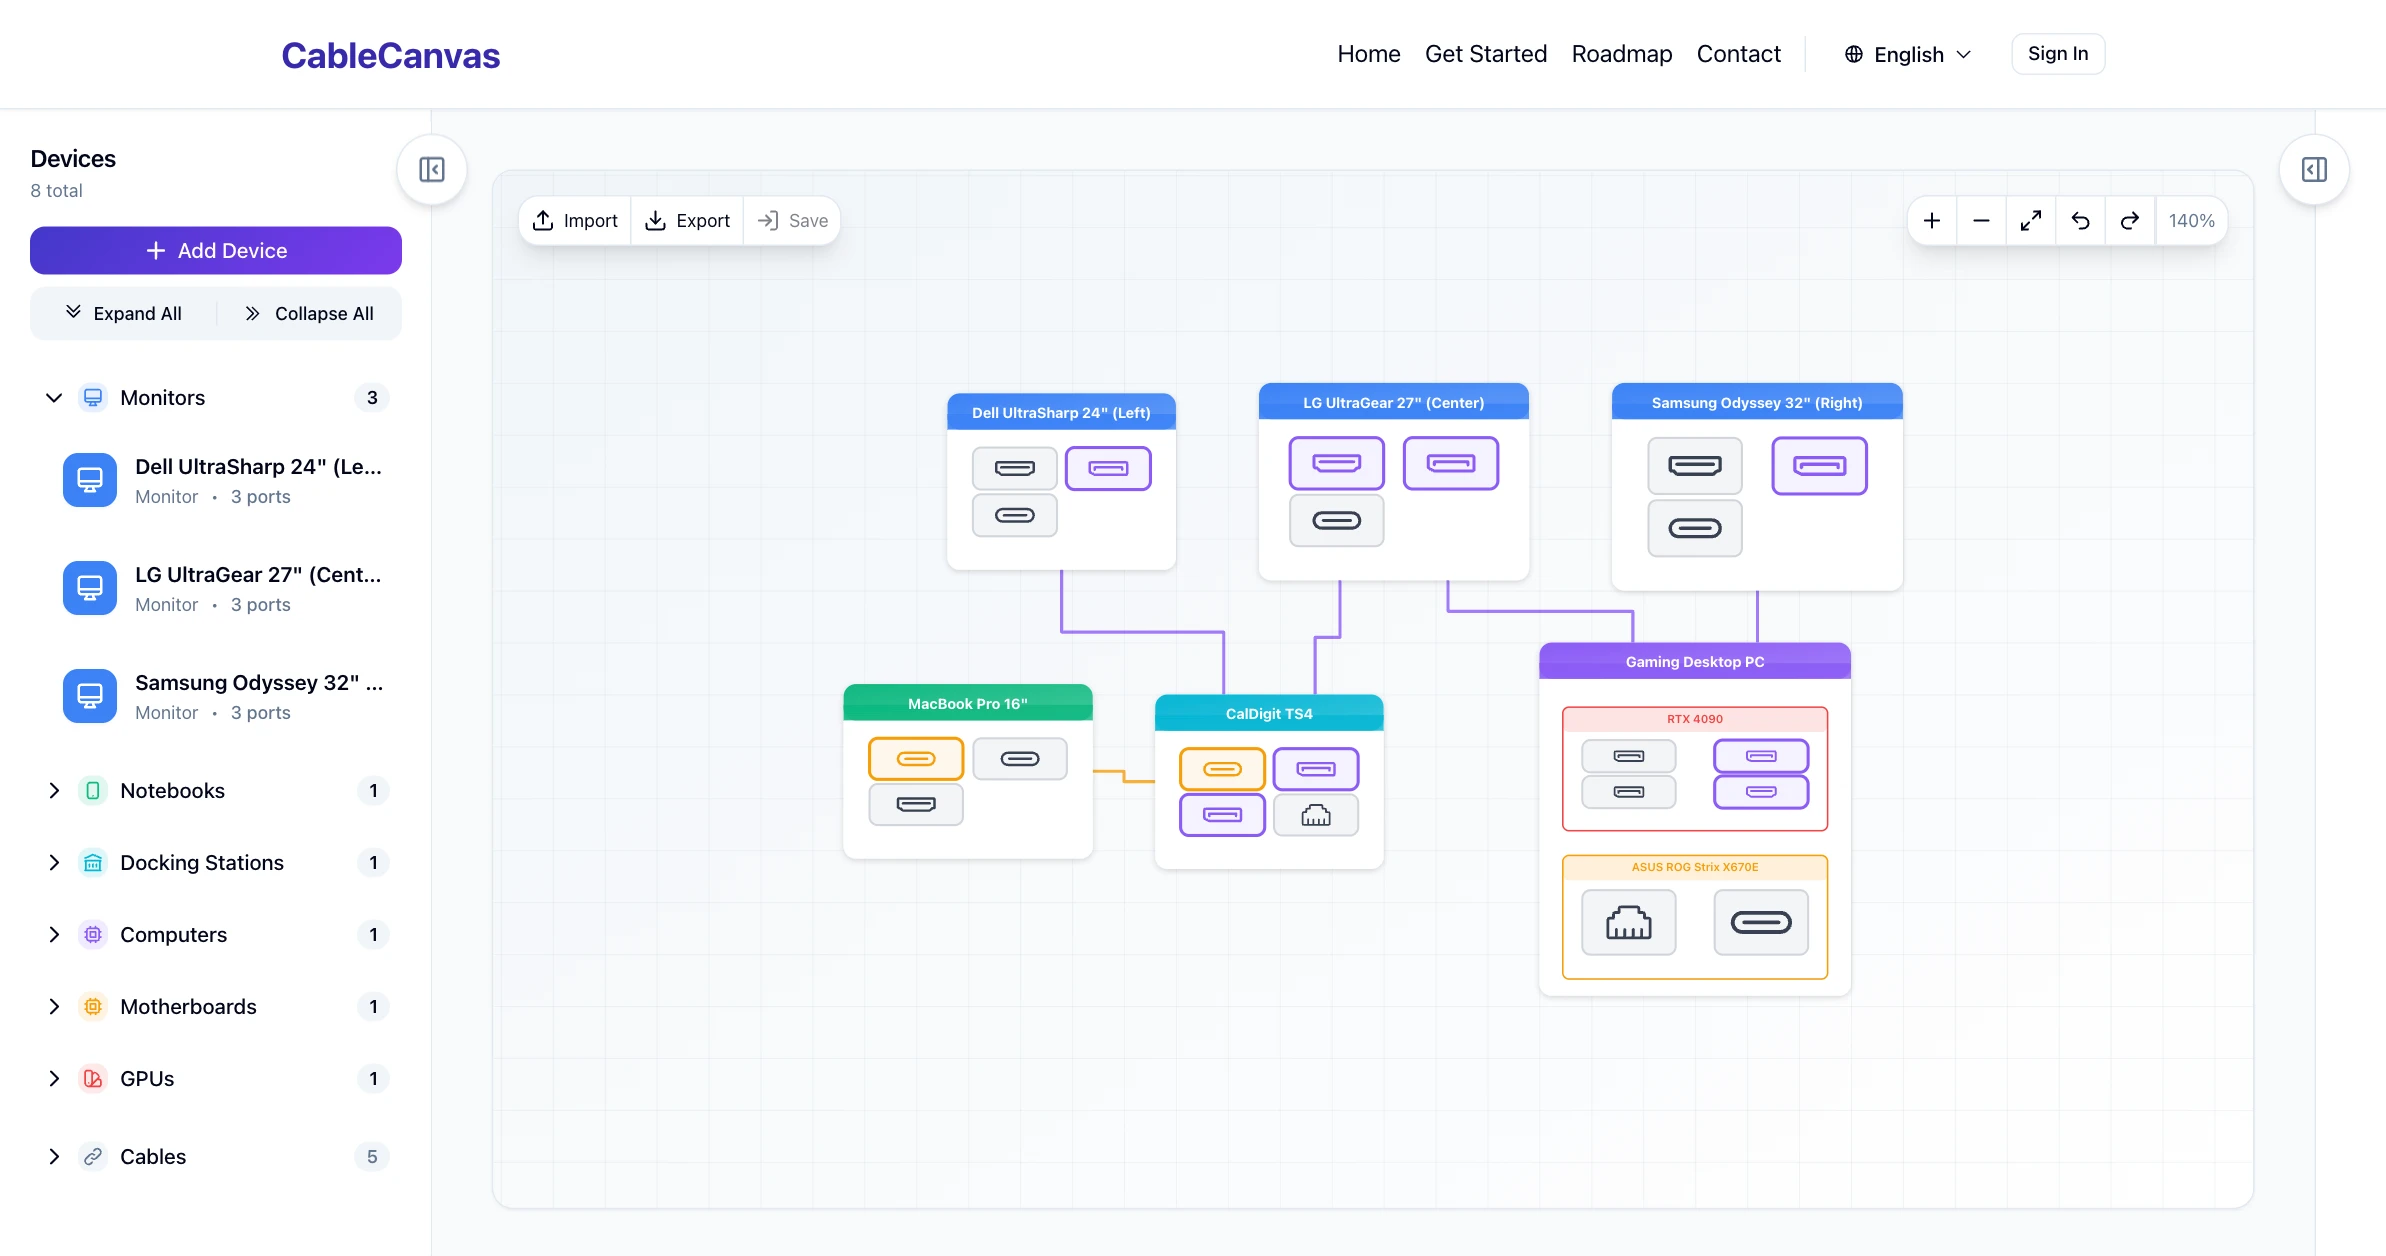
Task: Open the Get Started page
Action: pyautogui.click(x=1486, y=54)
